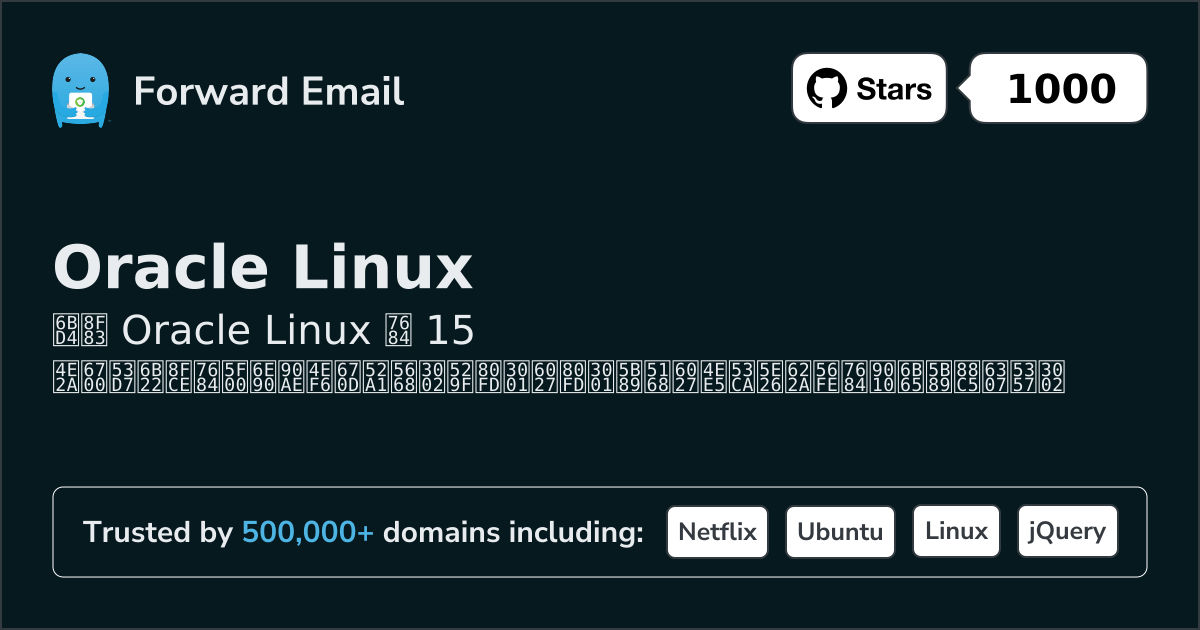
Task: Click the long unrendered description line
Action: pyautogui.click(x=558, y=375)
